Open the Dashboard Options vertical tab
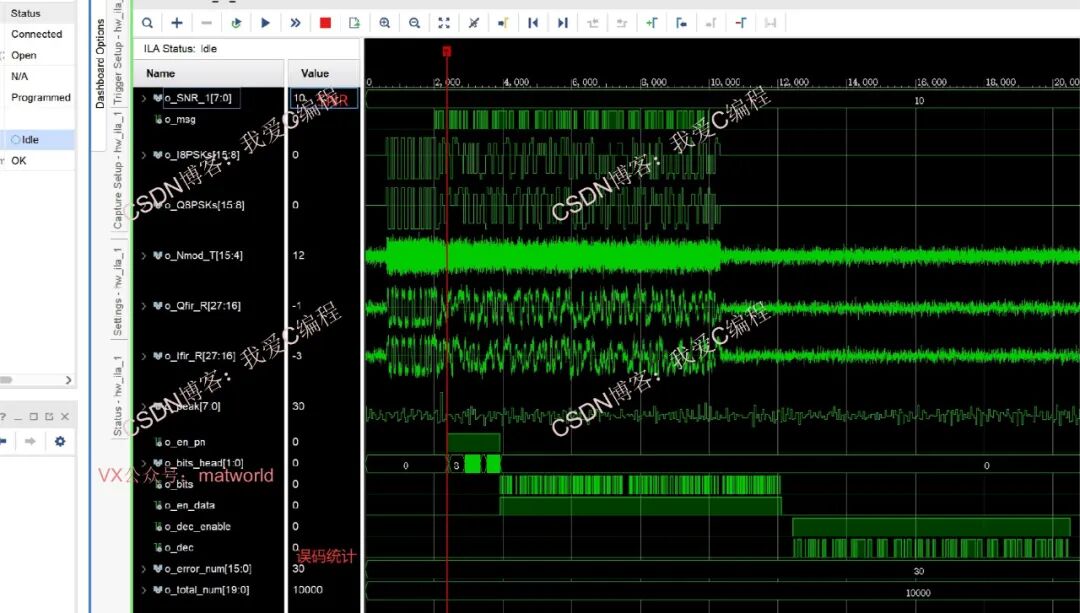 click(100, 63)
